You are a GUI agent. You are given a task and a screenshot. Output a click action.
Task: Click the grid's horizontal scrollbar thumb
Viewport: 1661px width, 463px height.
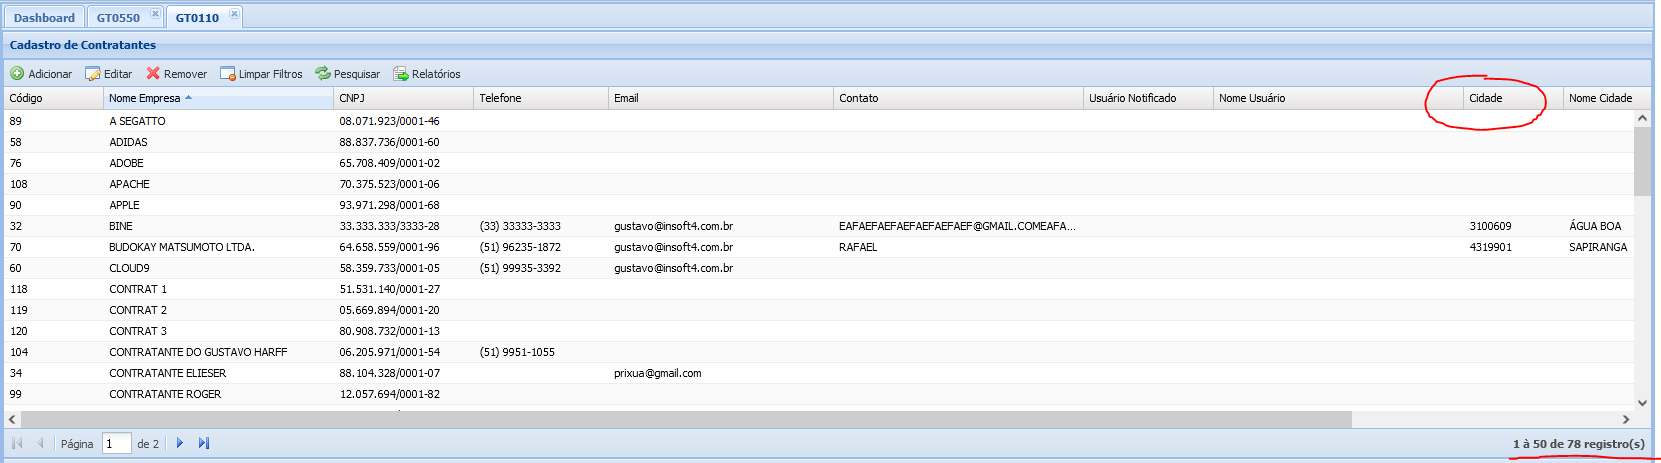686,419
